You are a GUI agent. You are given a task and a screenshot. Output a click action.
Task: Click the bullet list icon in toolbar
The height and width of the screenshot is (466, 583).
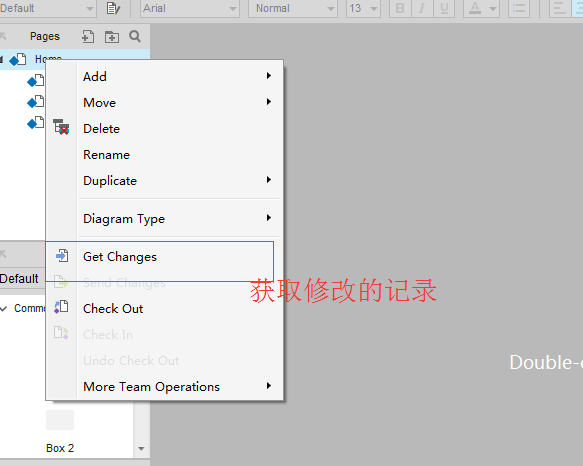point(519,8)
